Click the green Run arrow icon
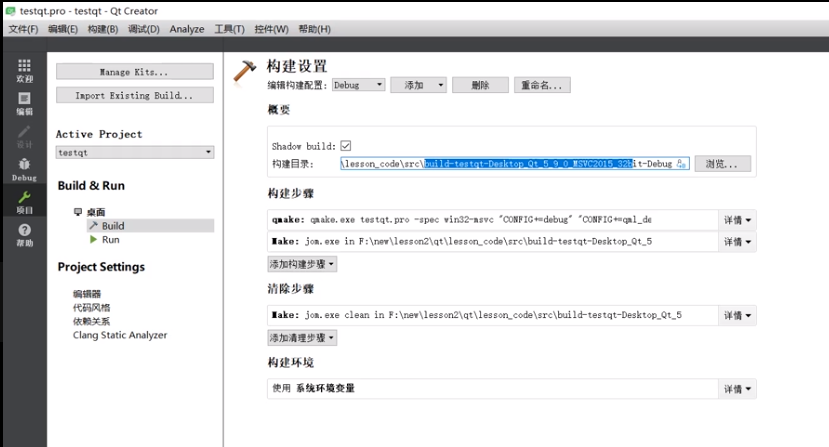The height and width of the screenshot is (447, 829). [94, 239]
